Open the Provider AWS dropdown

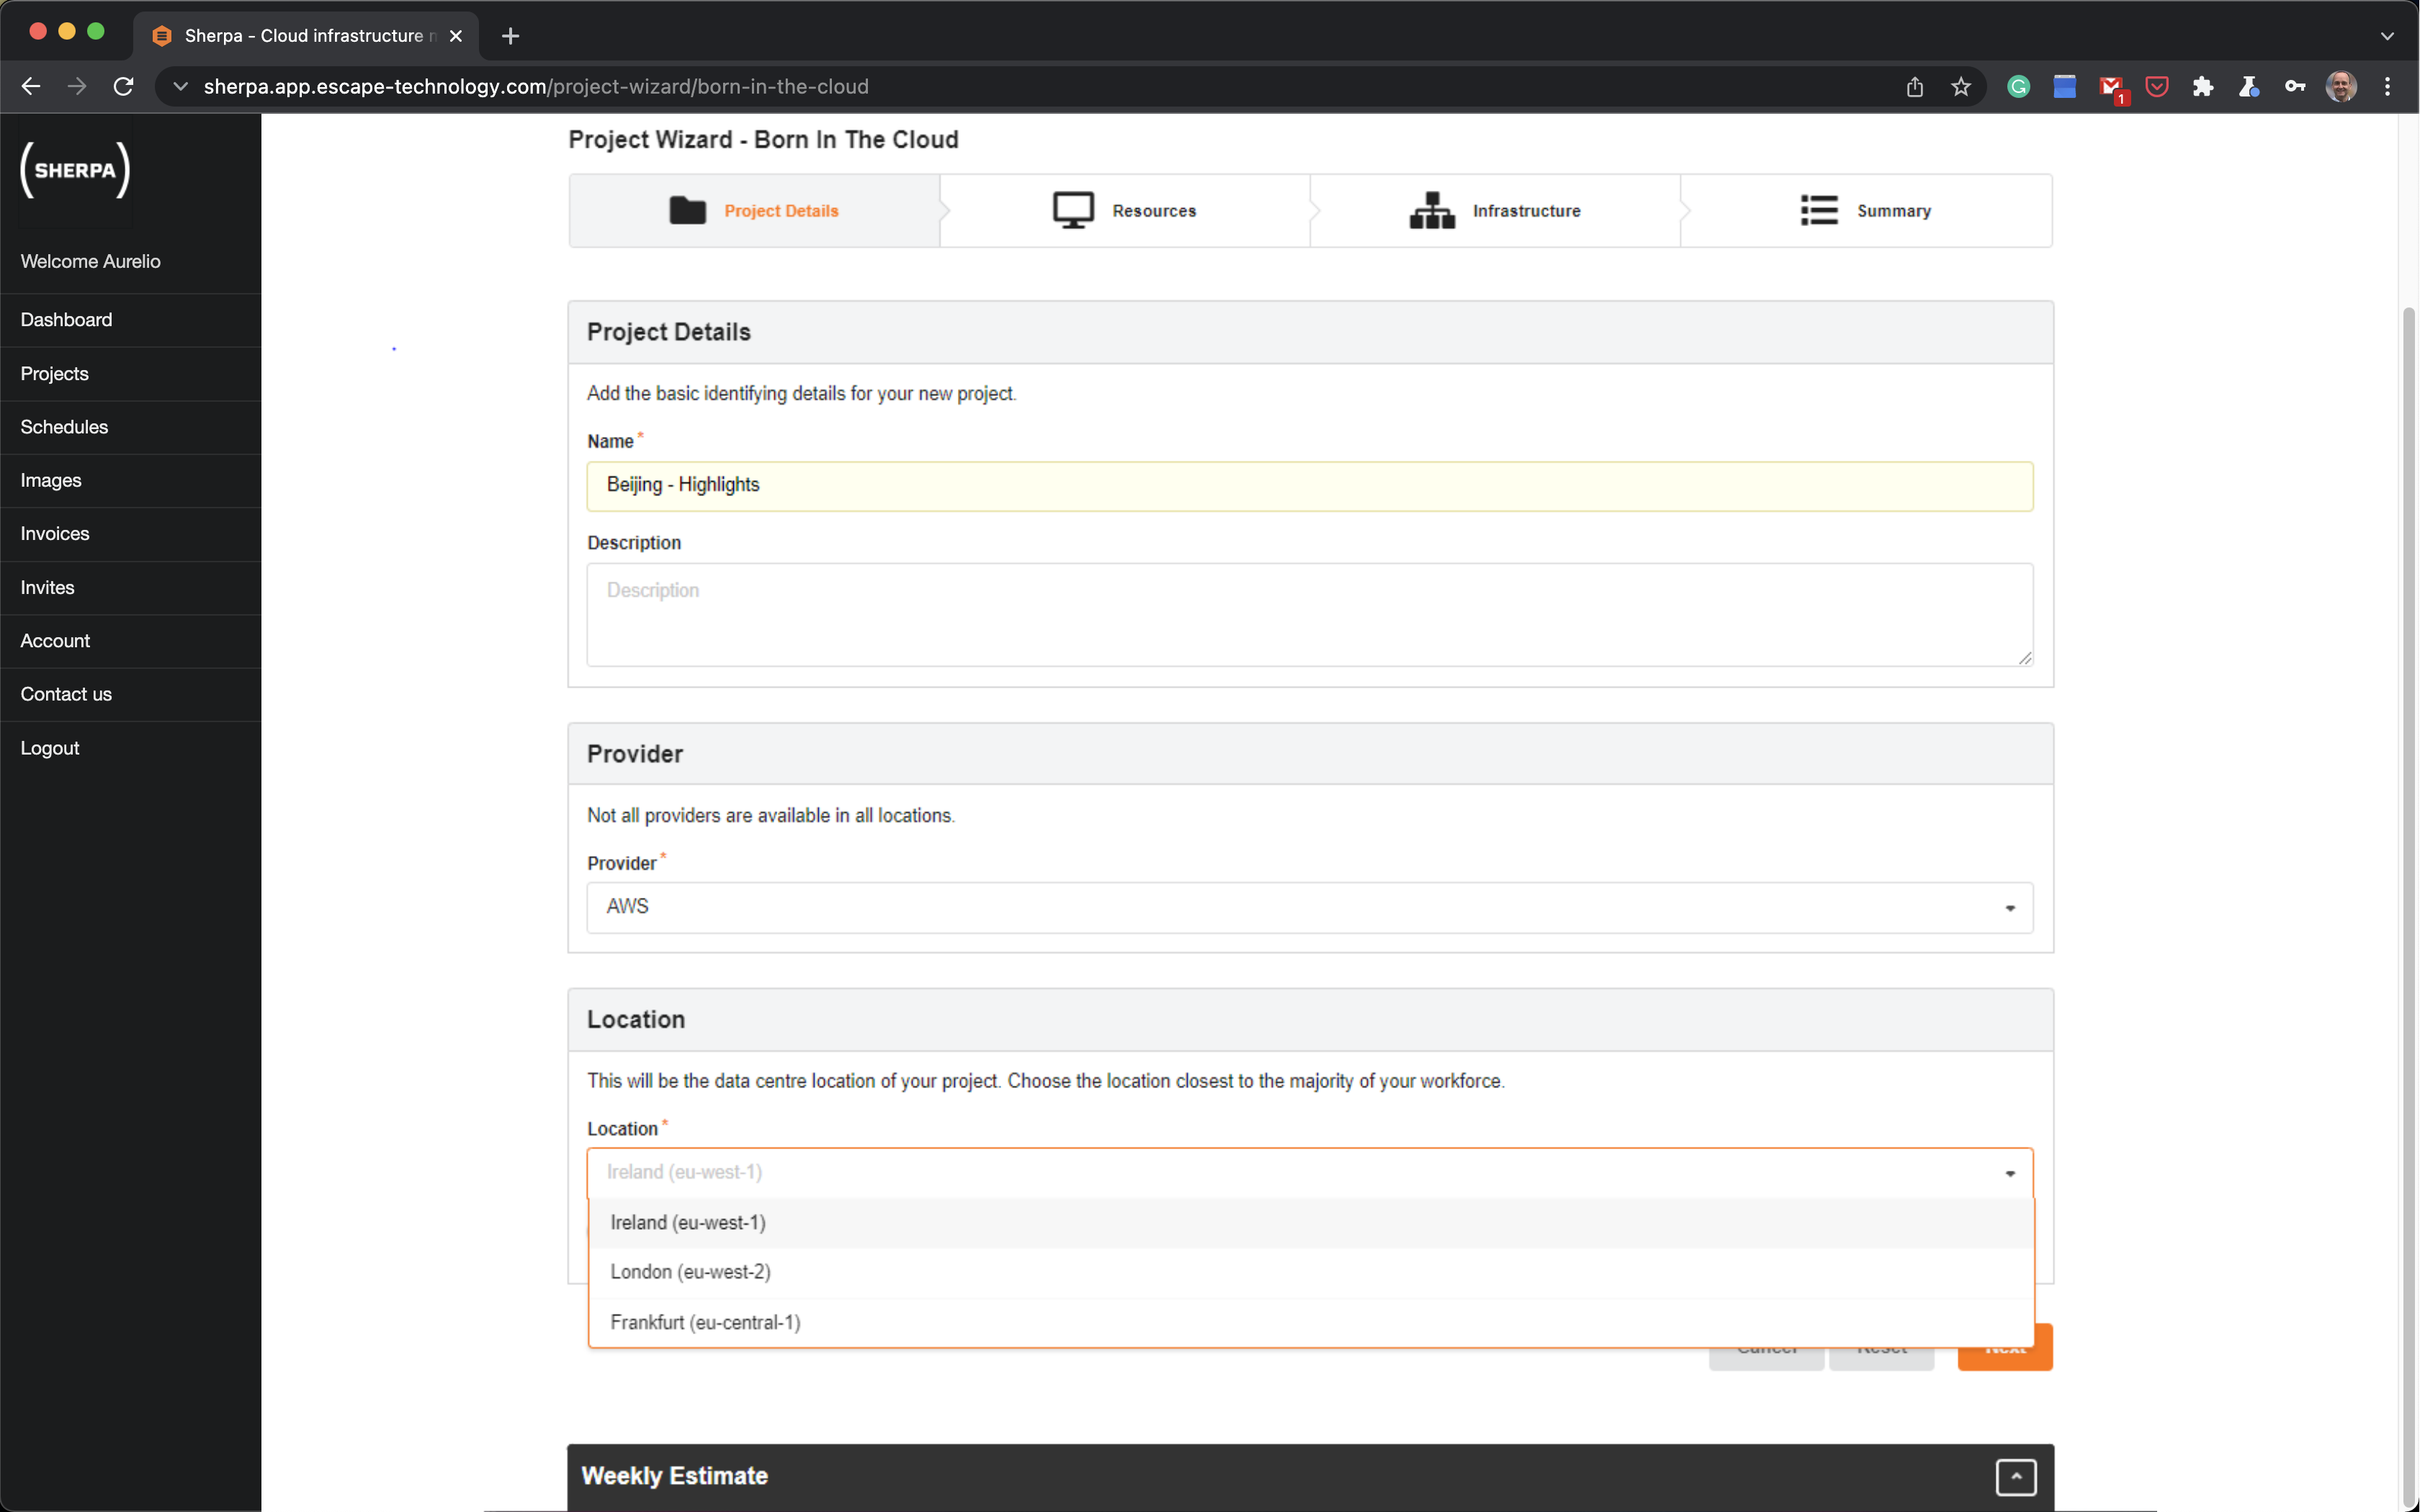coord(1309,907)
